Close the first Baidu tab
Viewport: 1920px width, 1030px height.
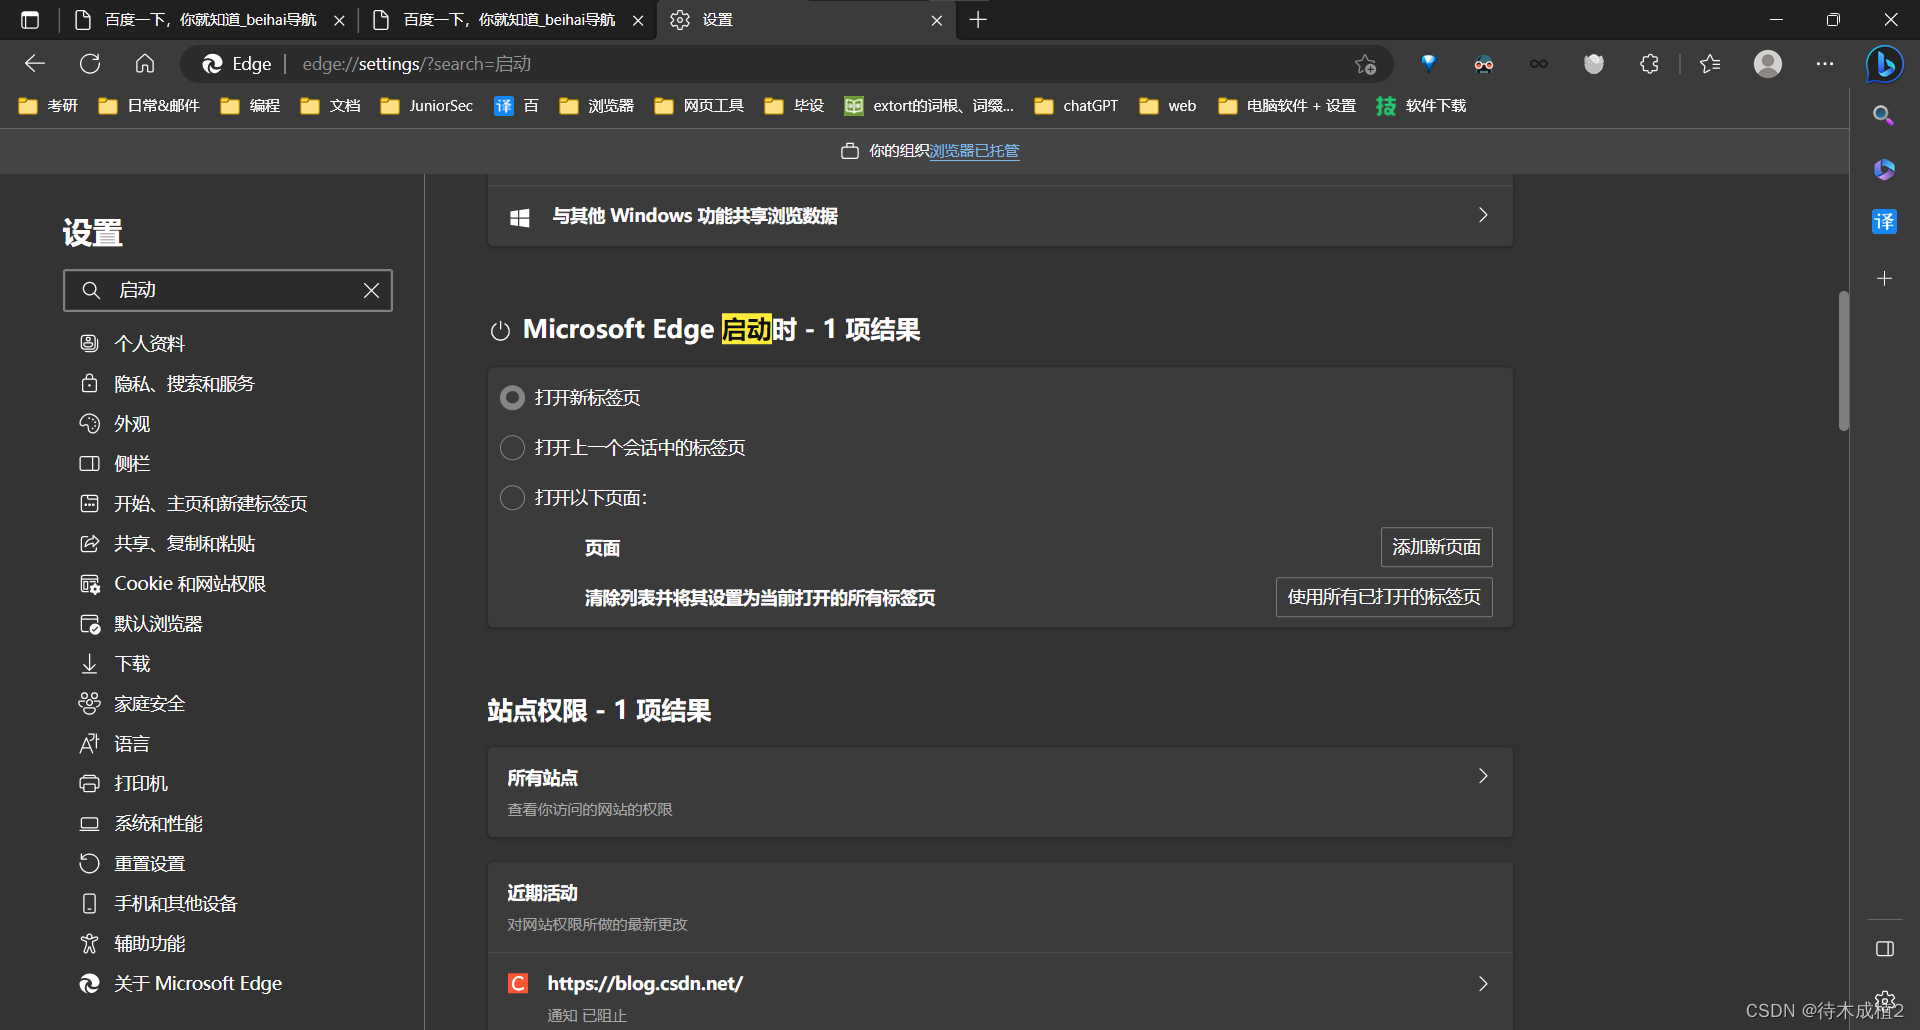tap(339, 20)
